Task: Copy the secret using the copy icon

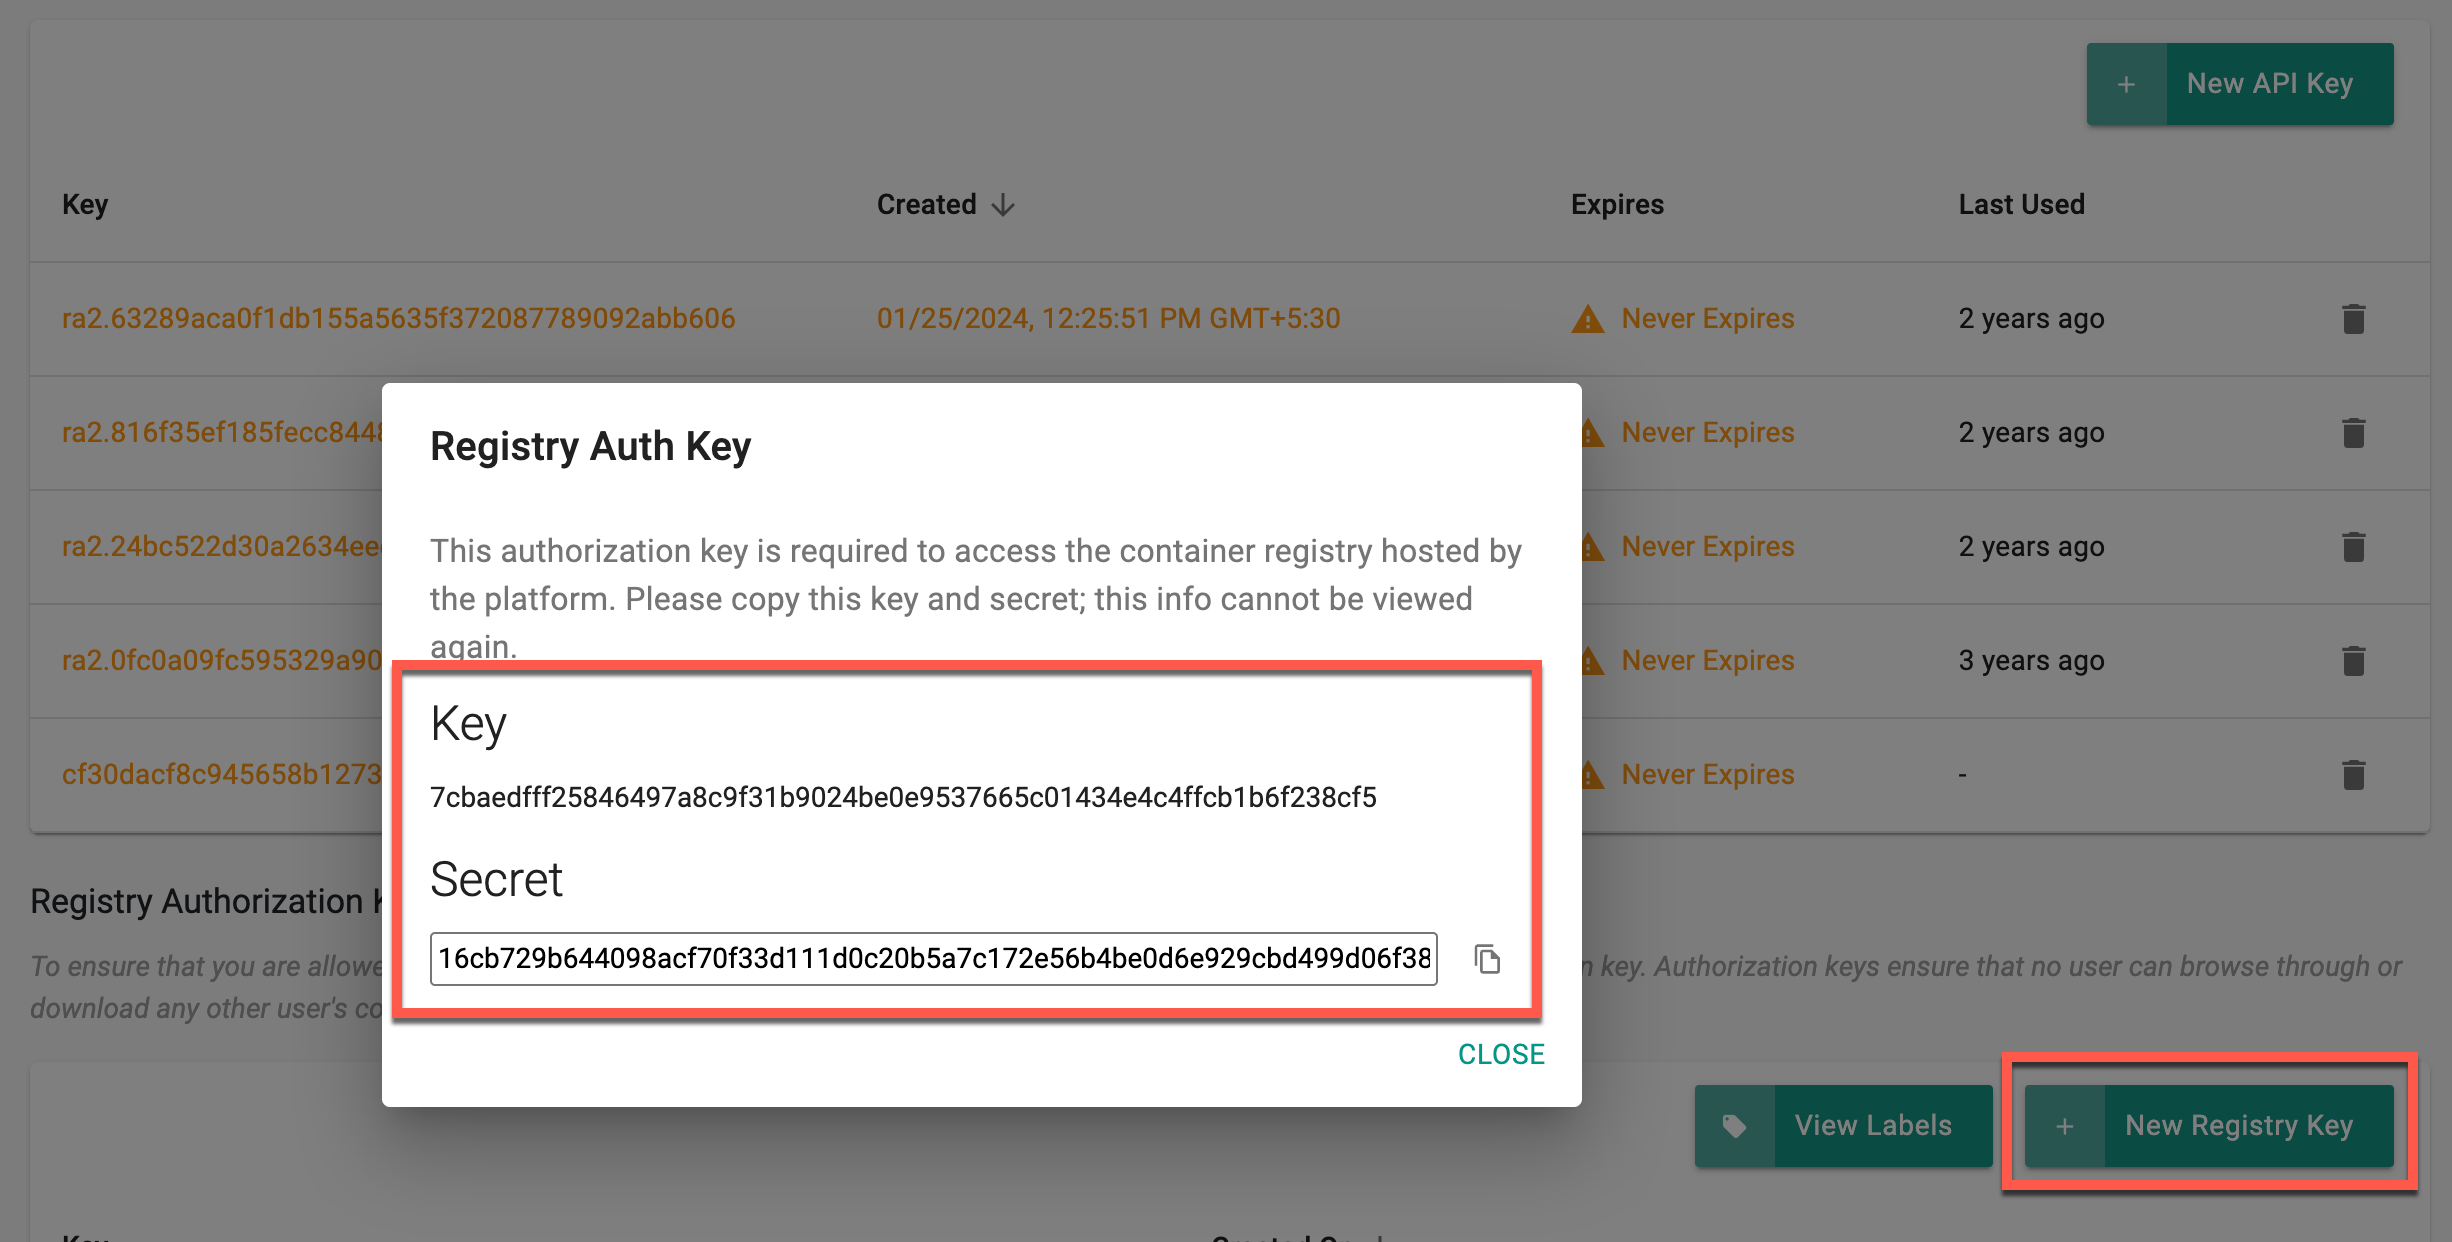Action: [1487, 959]
